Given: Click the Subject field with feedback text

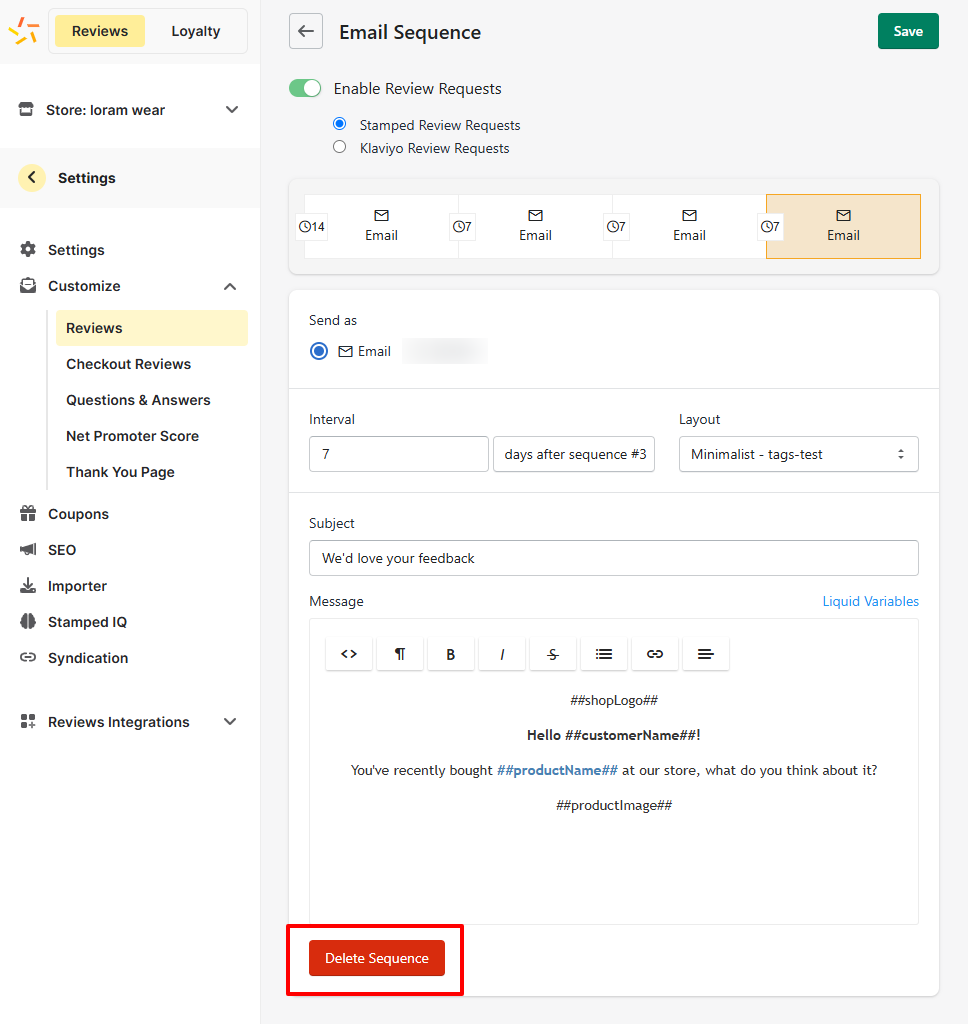Looking at the screenshot, I should 613,558.
